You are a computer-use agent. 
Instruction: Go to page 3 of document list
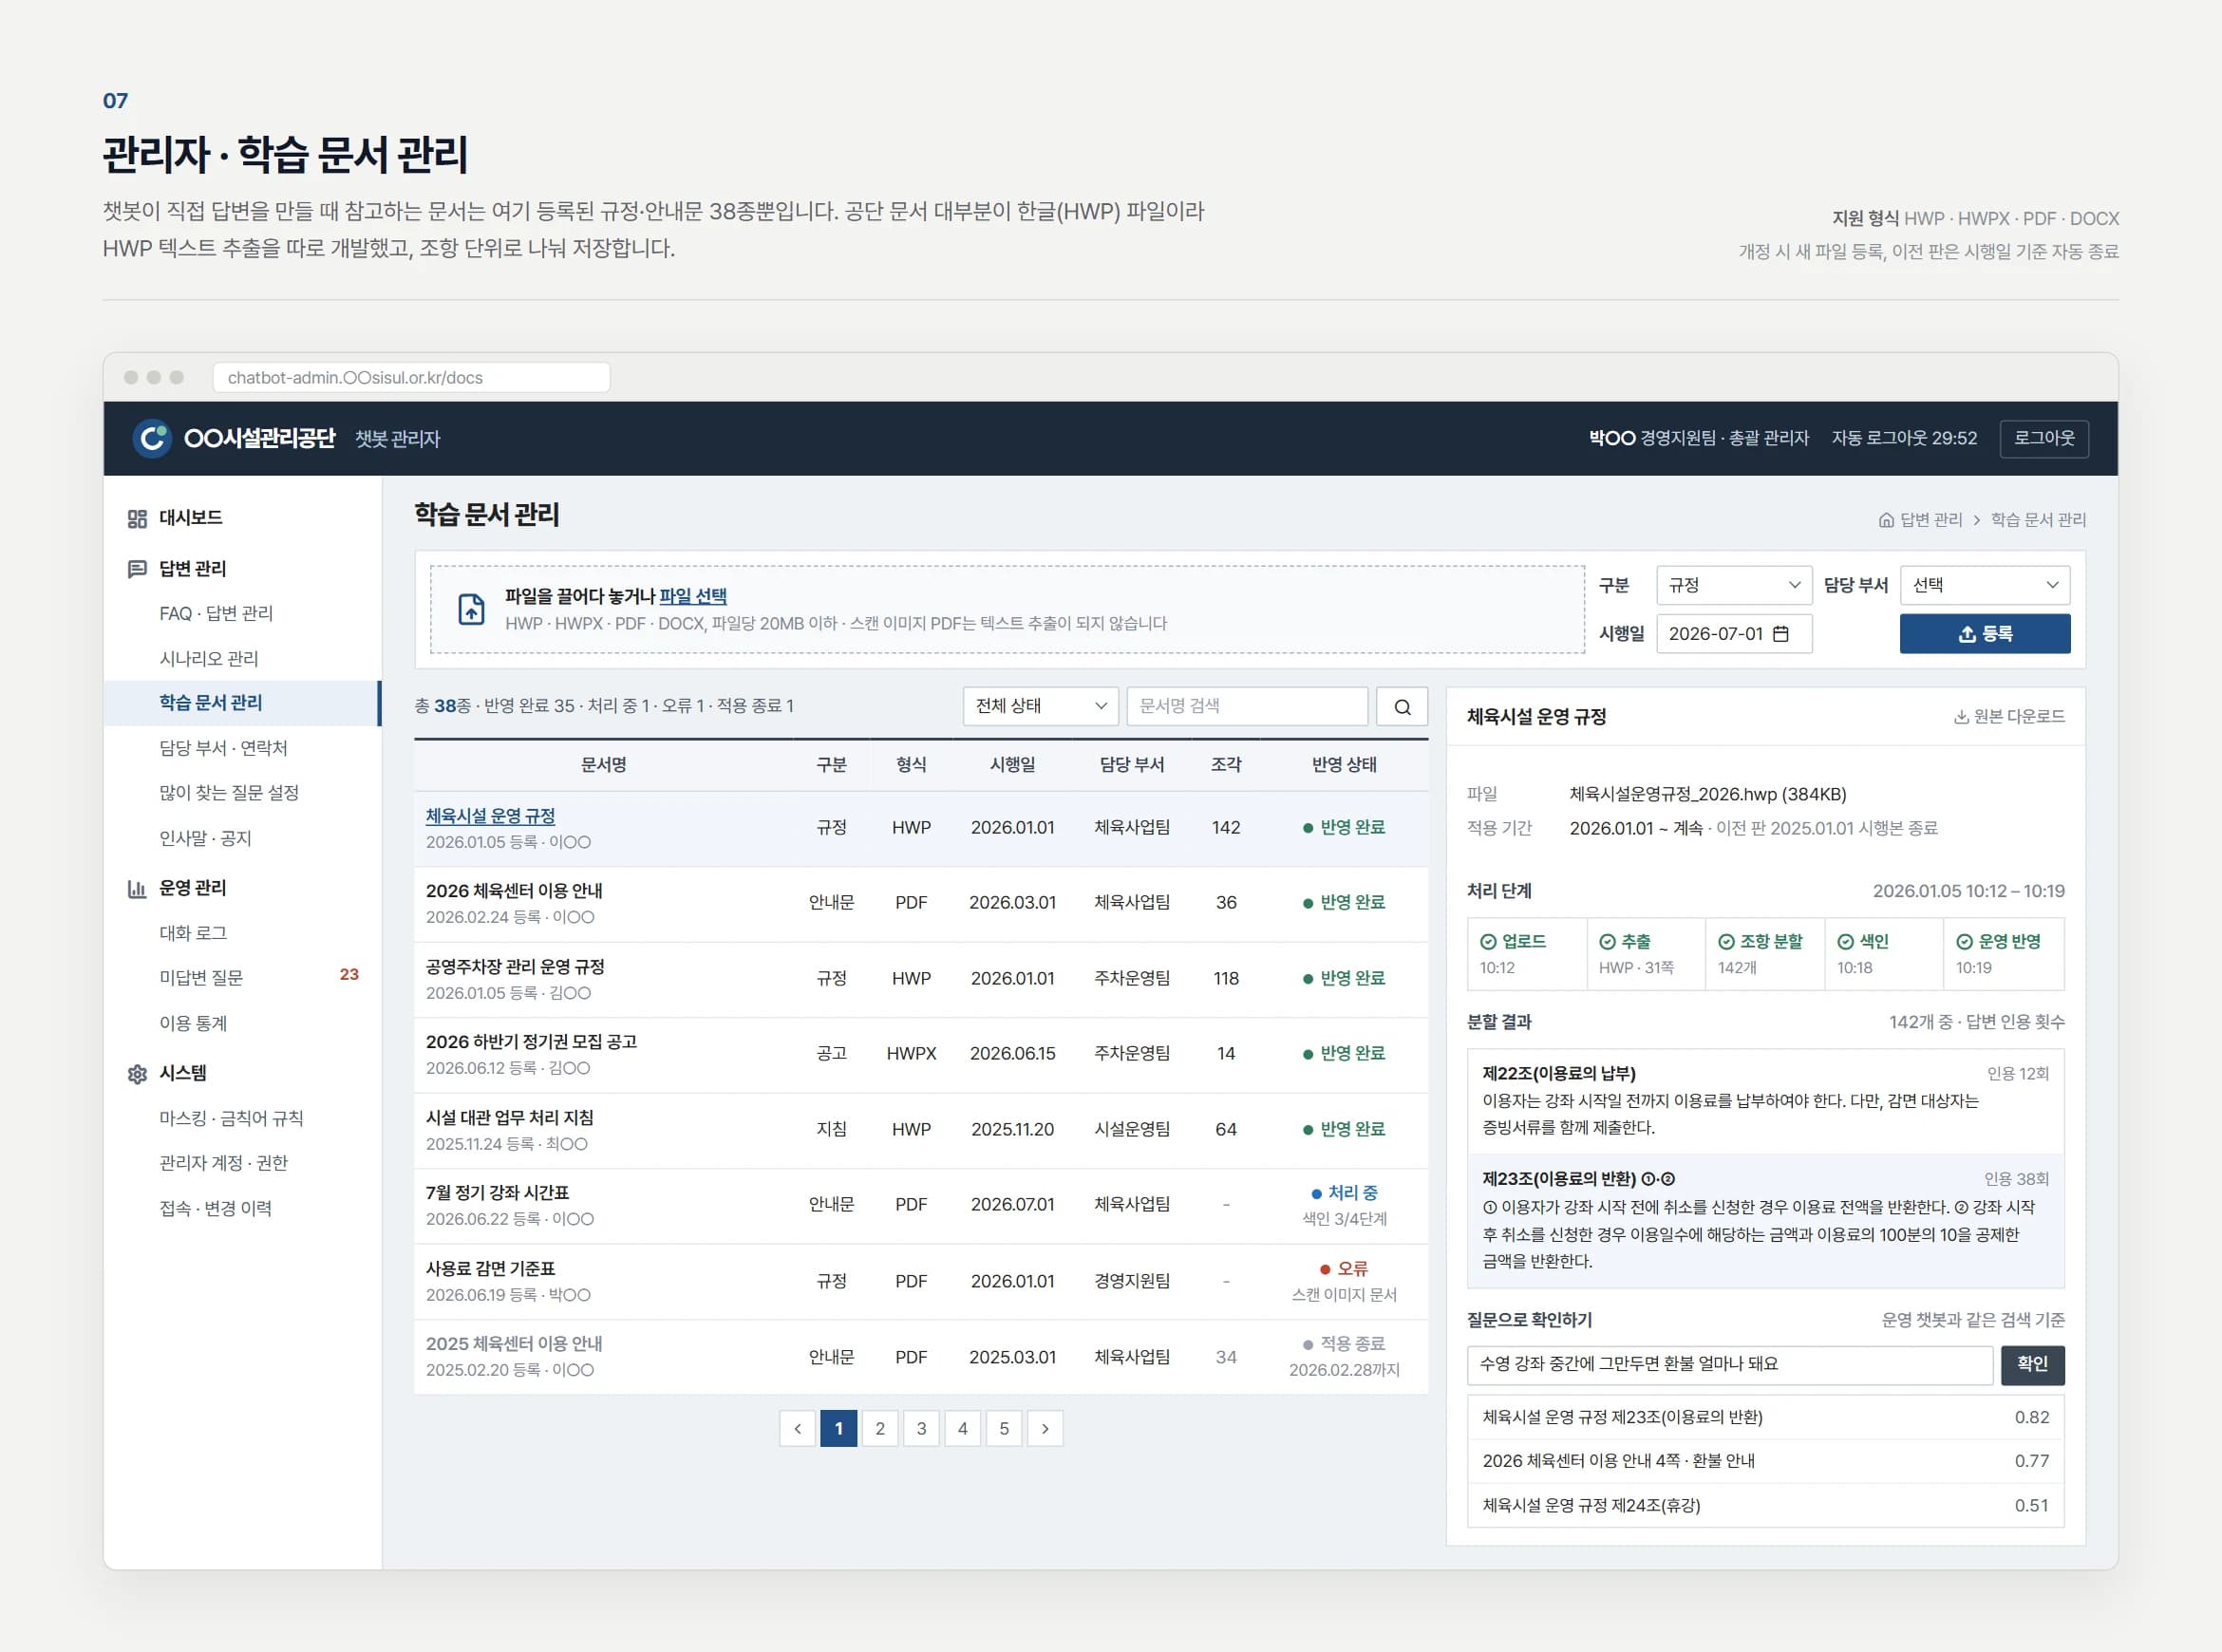point(921,1429)
